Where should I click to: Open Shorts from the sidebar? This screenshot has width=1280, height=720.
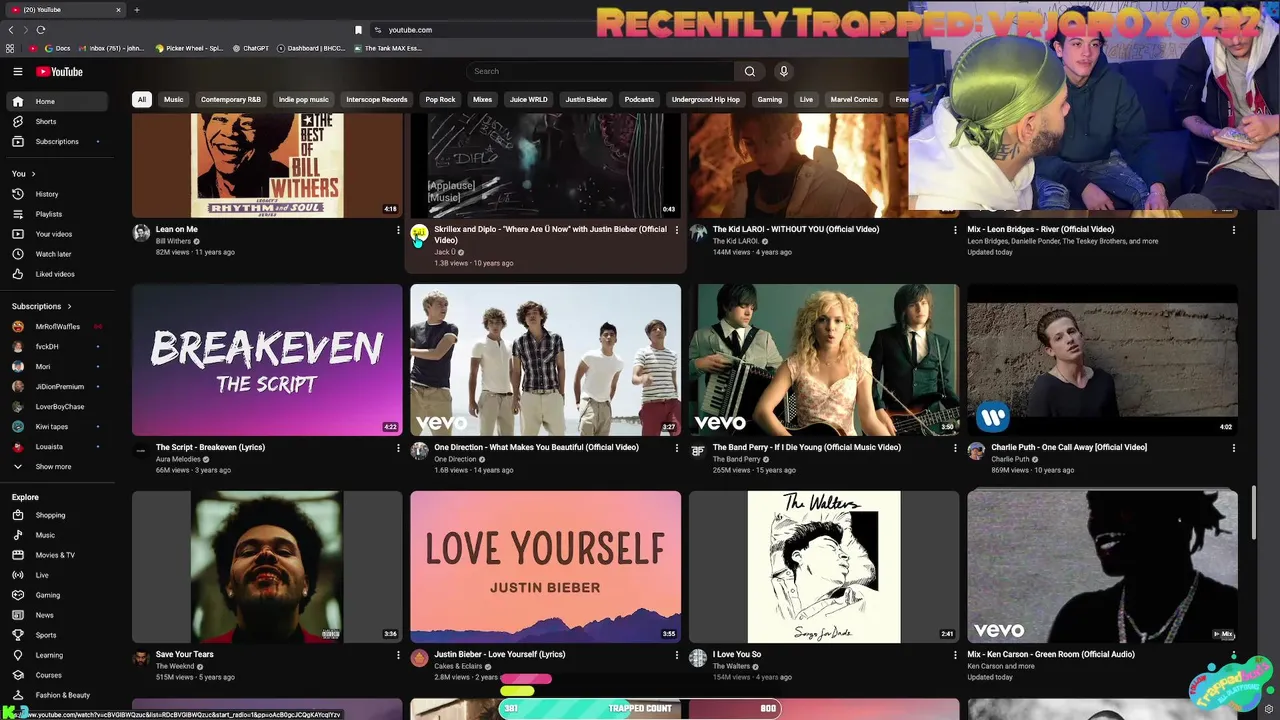point(56,121)
